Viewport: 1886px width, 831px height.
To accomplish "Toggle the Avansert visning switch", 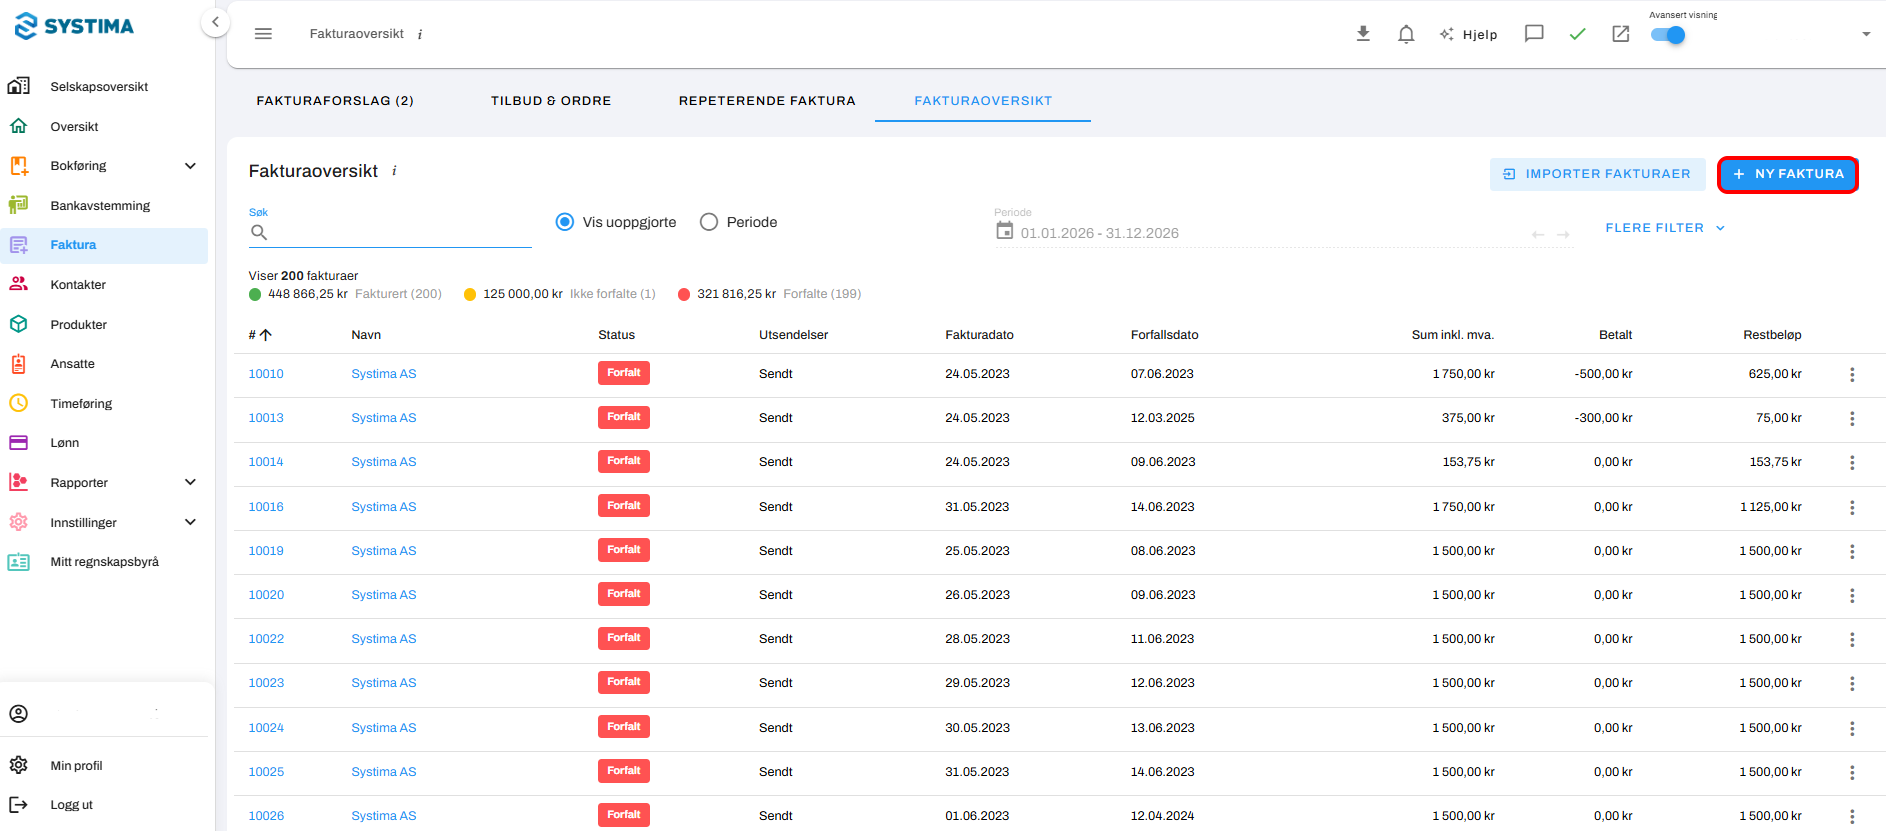I will click(1668, 35).
